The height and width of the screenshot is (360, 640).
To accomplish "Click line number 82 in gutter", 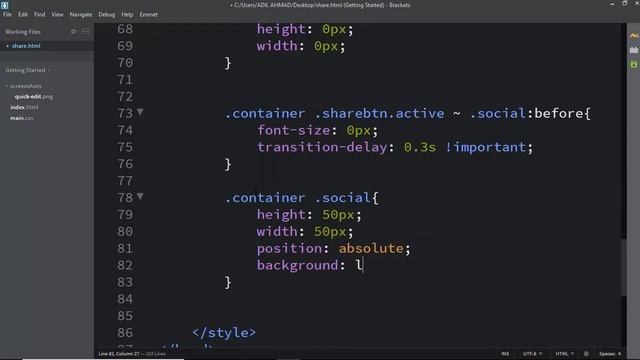I will (125, 265).
